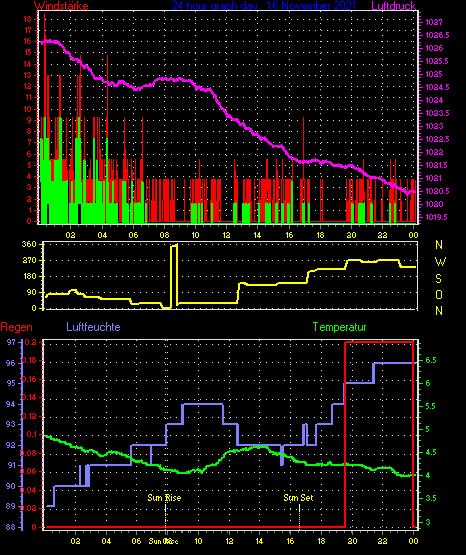Click wind strength axis value 7
The height and width of the screenshot is (555, 466).
click(29, 142)
